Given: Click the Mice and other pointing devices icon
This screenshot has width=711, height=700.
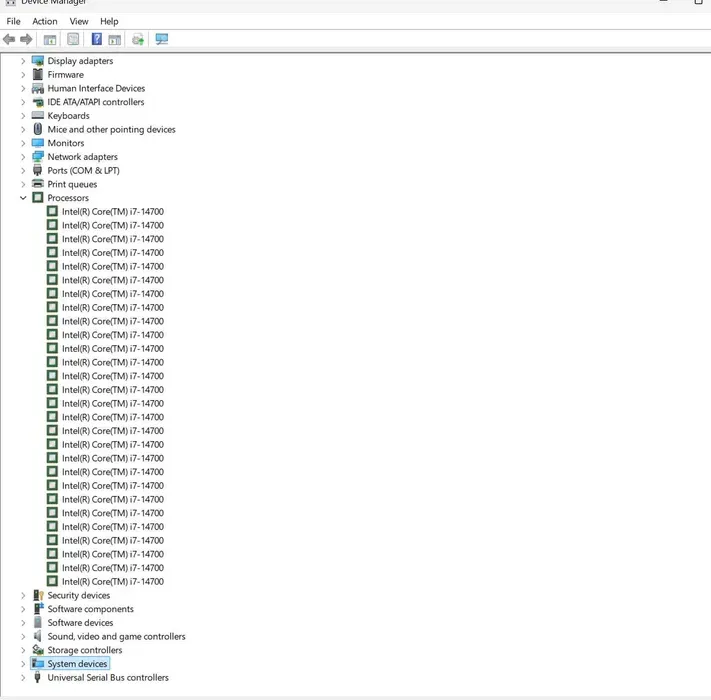Looking at the screenshot, I should 38,129.
